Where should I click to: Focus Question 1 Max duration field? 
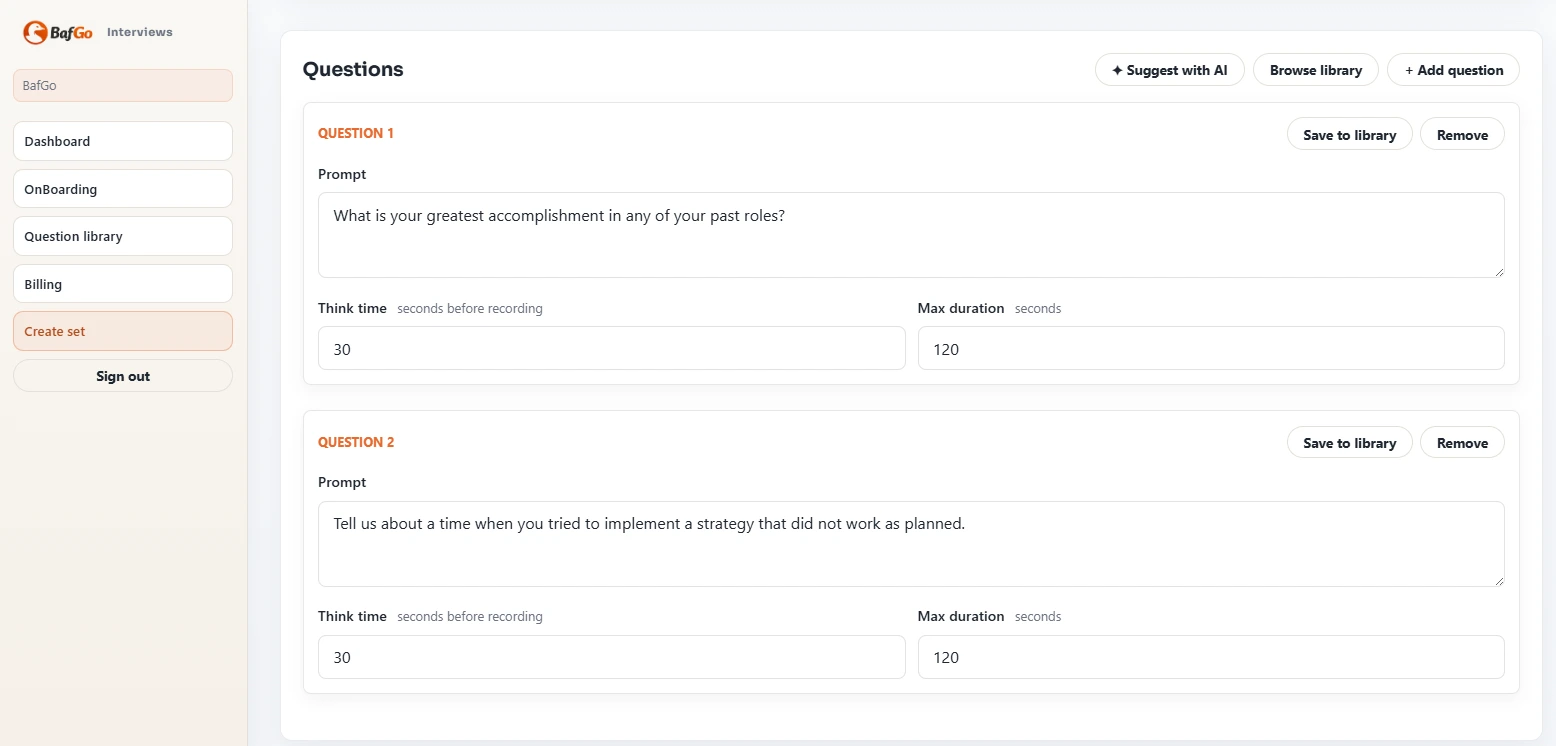point(1211,348)
